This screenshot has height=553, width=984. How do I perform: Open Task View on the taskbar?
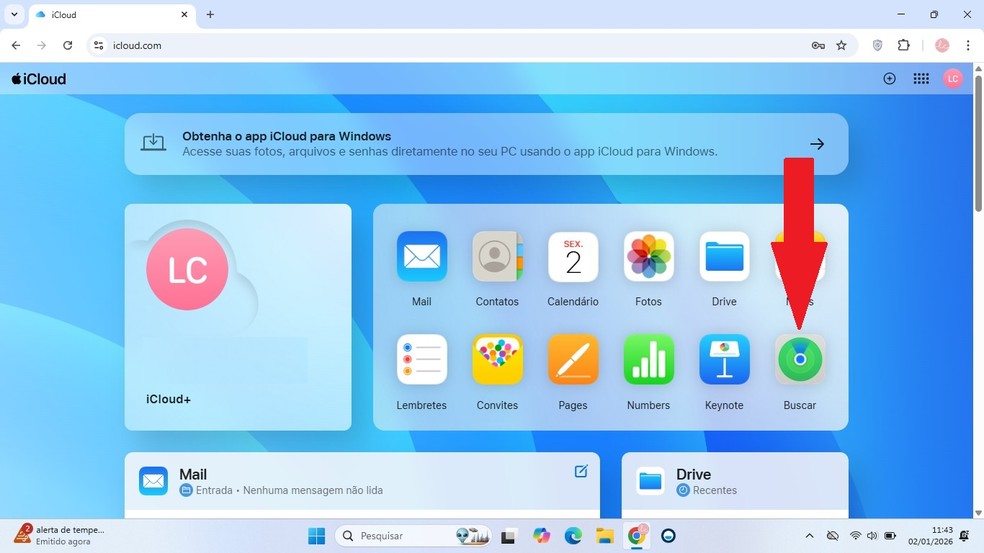pyautogui.click(x=508, y=536)
